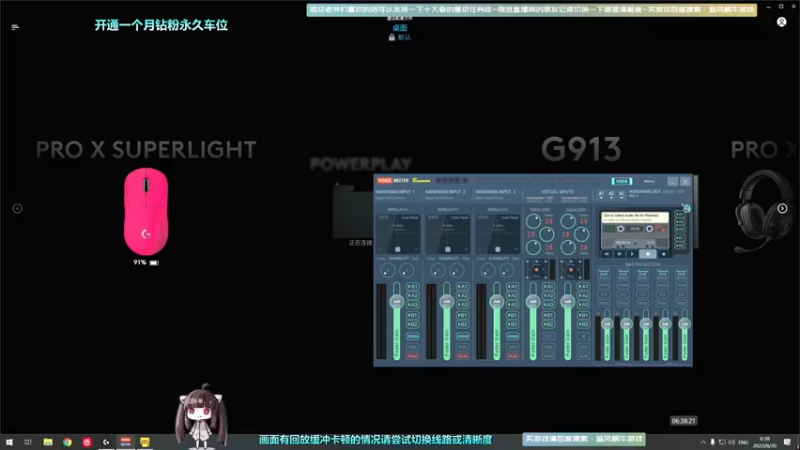This screenshot has width=800, height=450.
Task: Open notification center in system tray
Action: [x=787, y=442]
